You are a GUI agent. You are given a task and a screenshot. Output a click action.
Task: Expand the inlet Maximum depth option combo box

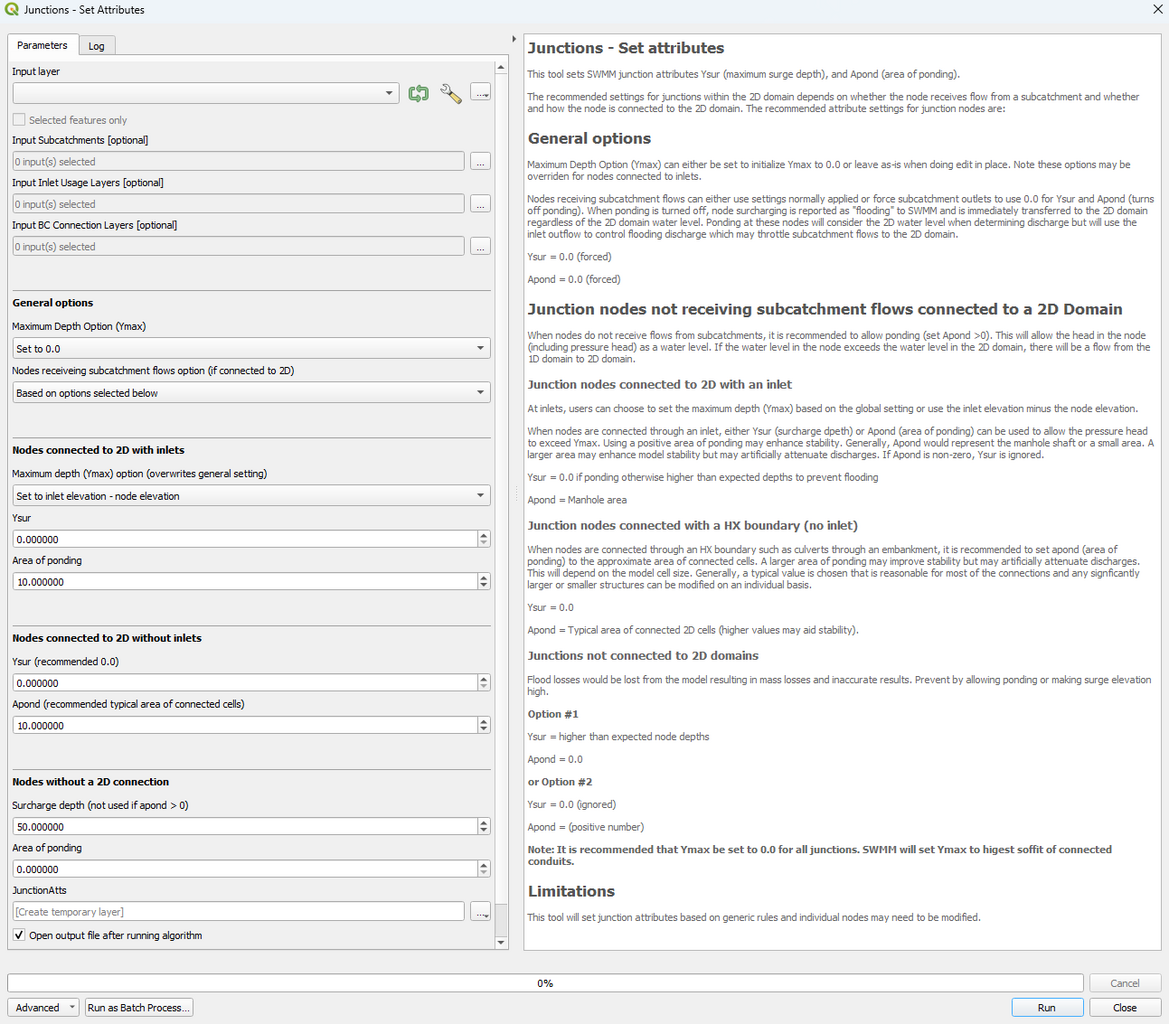[x=251, y=496]
